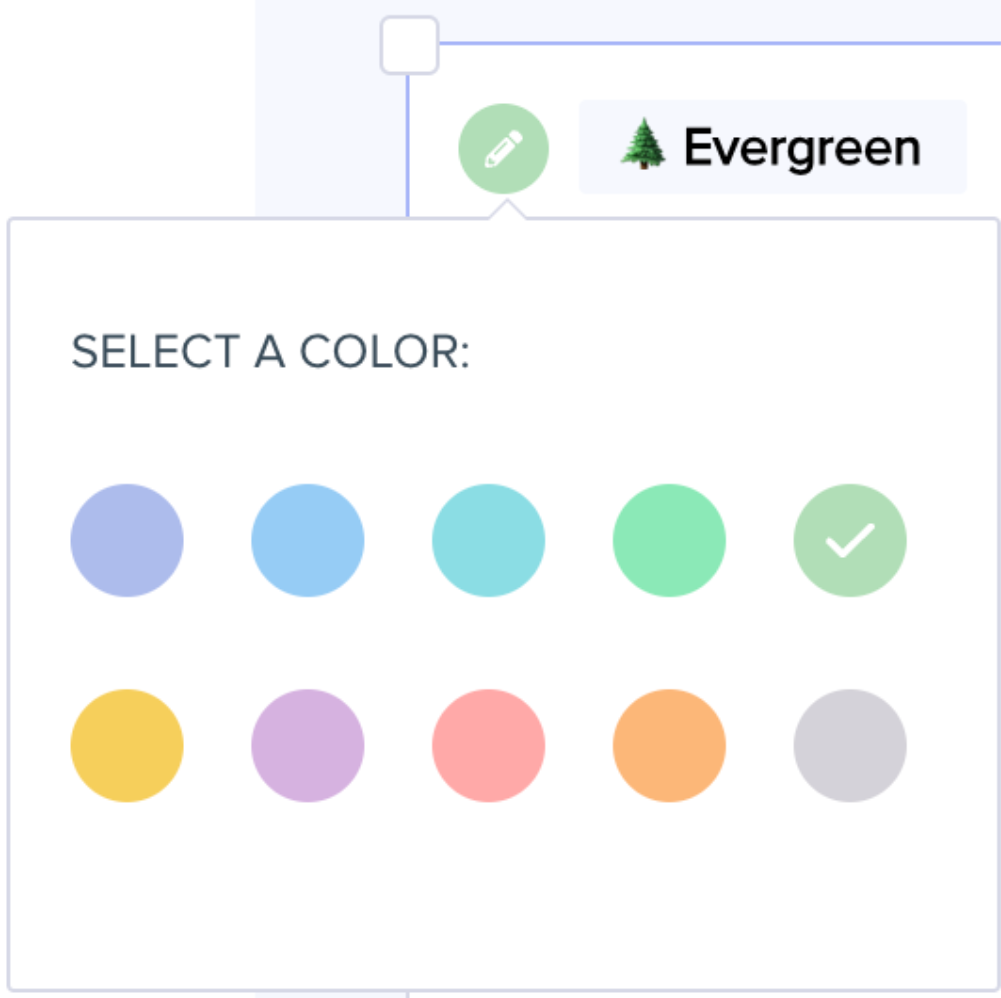Choose the light blue color swatch
The image size is (1001, 998).
[308, 541]
